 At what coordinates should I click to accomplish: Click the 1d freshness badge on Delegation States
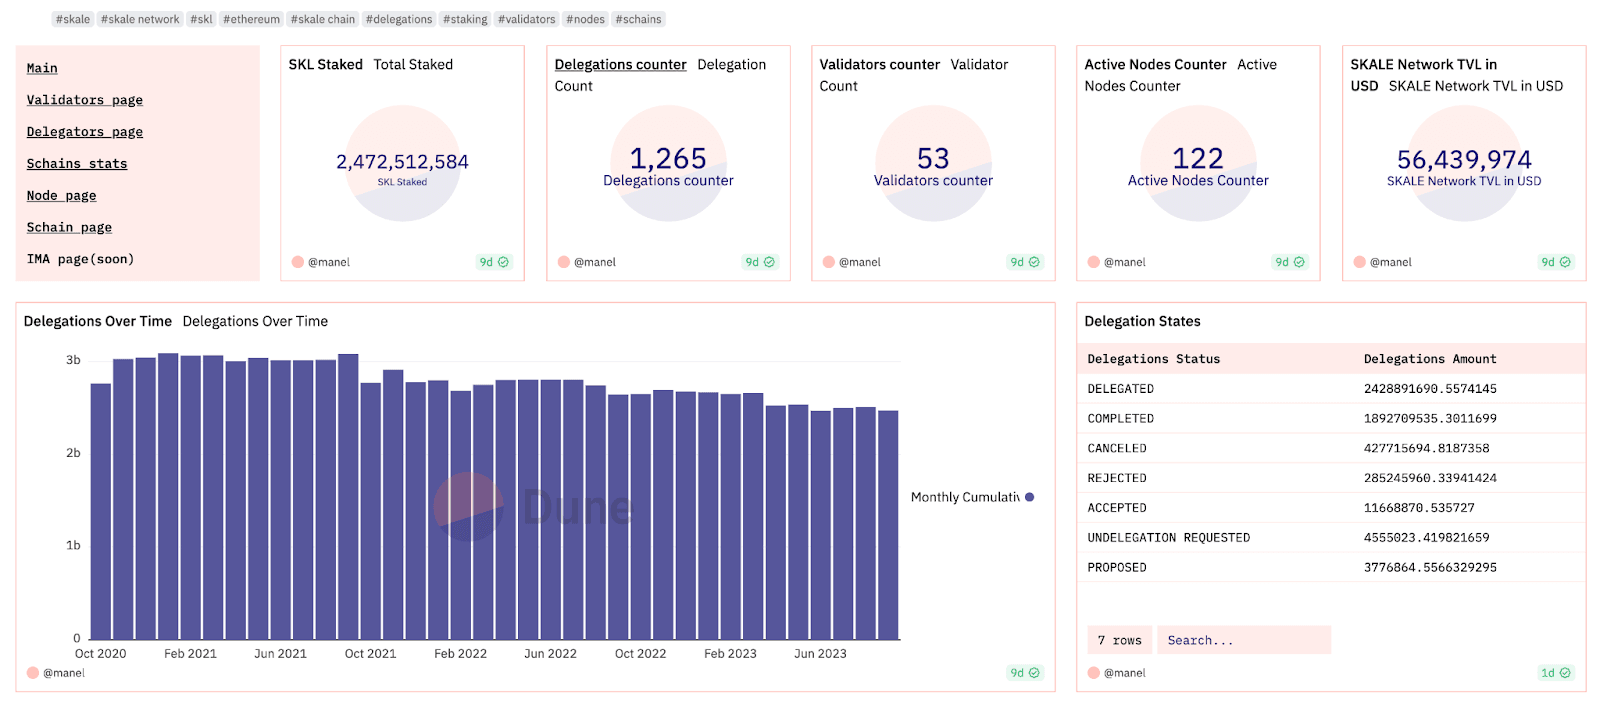[x=1556, y=673]
